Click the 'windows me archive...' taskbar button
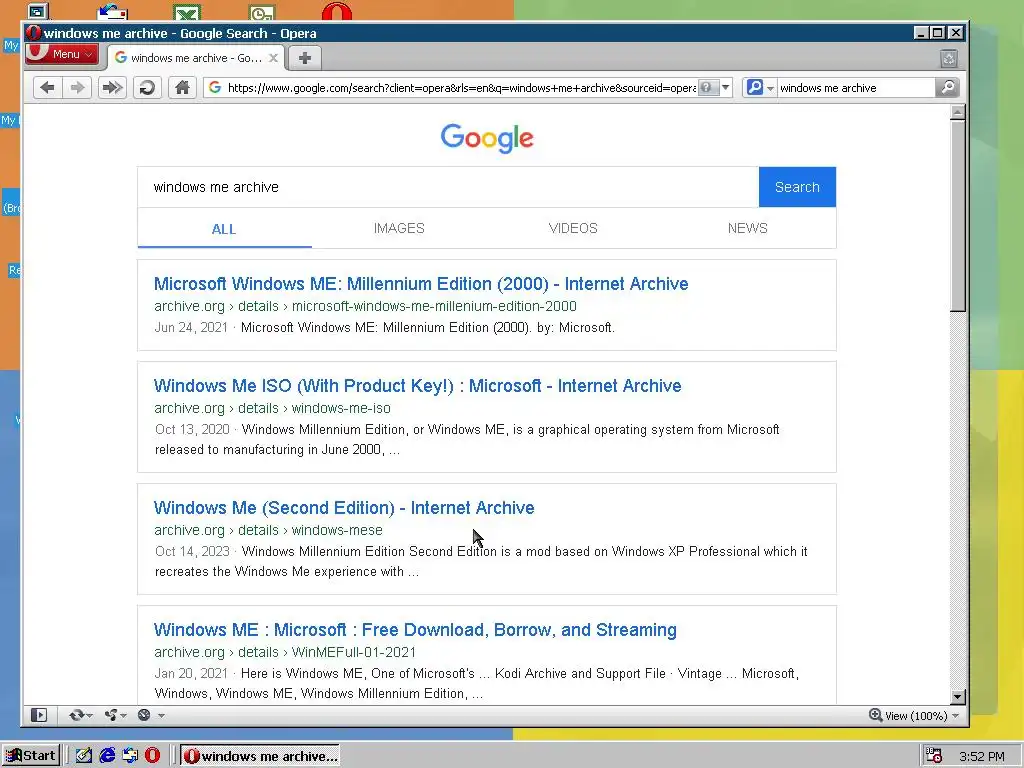The image size is (1024, 768). (260, 756)
